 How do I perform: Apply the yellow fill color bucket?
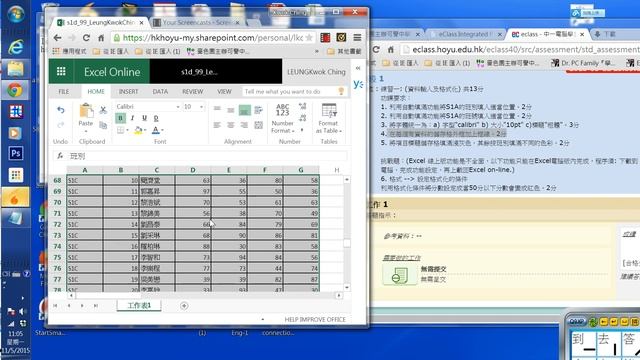tap(138, 130)
